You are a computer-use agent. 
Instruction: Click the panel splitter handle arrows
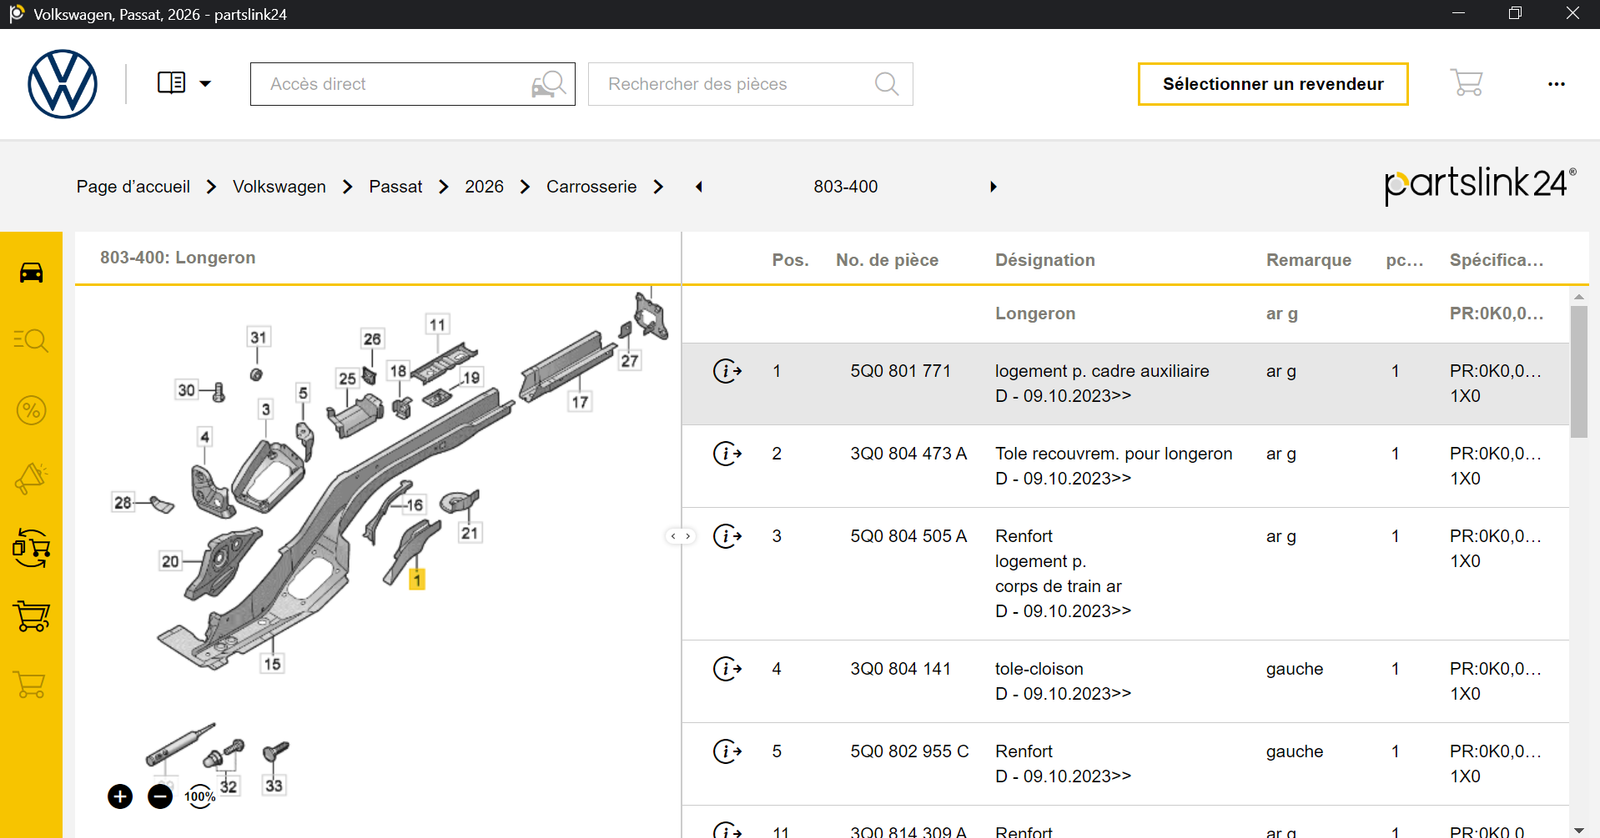coord(680,536)
